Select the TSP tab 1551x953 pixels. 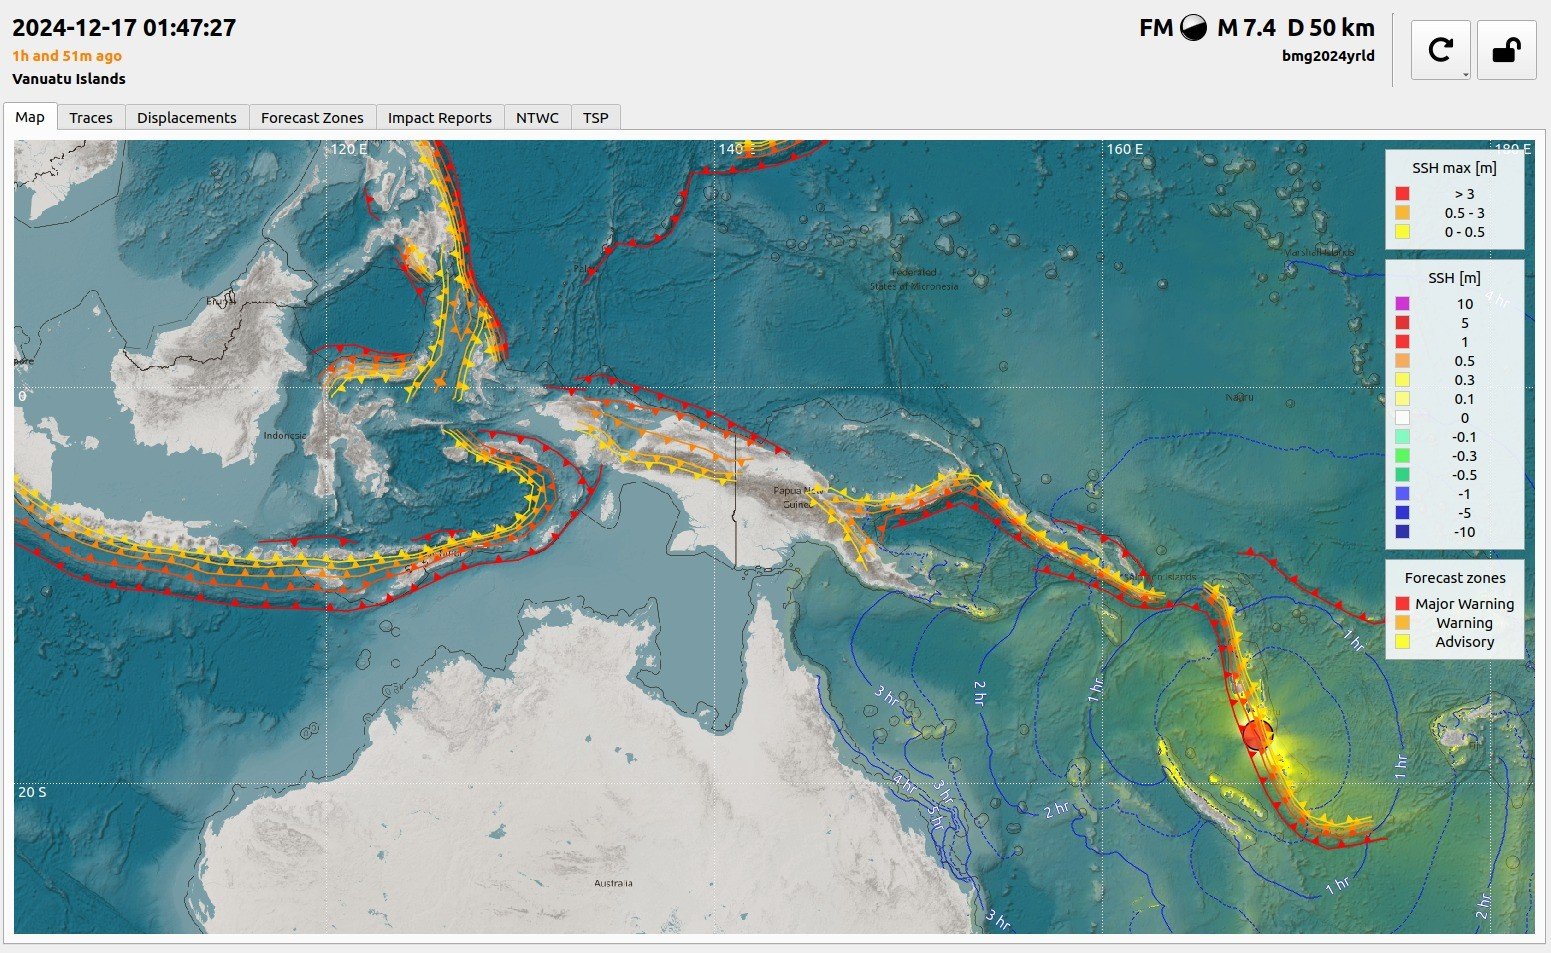click(x=596, y=117)
